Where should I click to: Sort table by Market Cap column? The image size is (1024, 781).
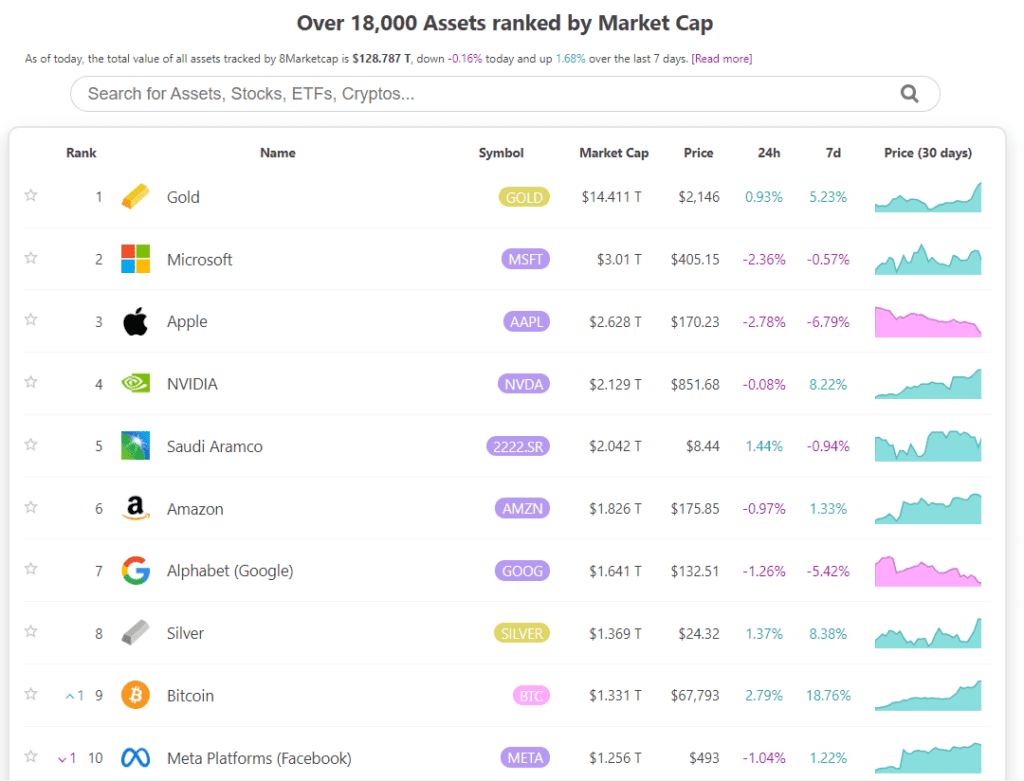pos(613,153)
